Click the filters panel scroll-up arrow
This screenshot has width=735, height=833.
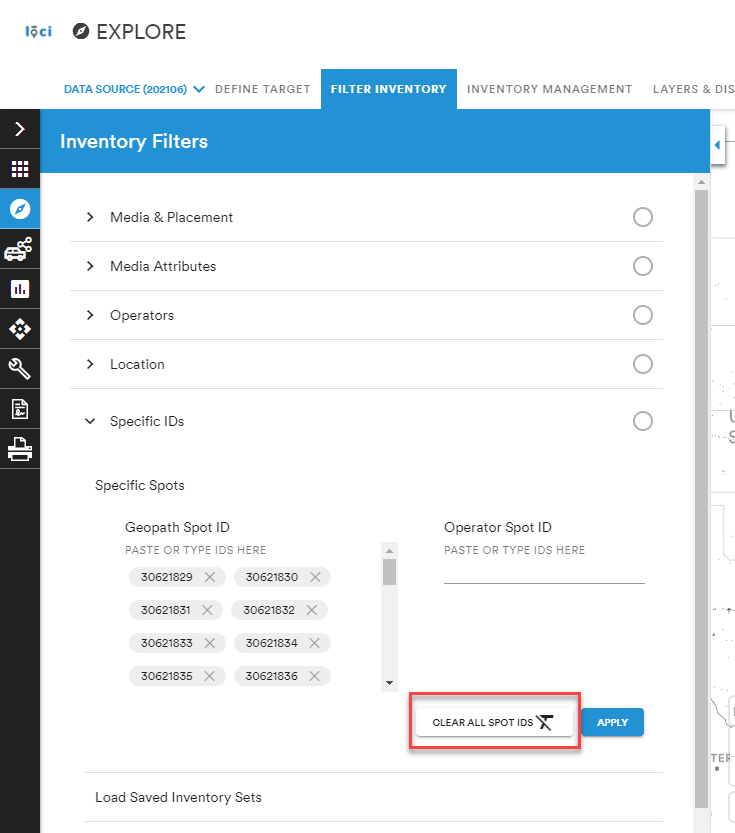702,182
